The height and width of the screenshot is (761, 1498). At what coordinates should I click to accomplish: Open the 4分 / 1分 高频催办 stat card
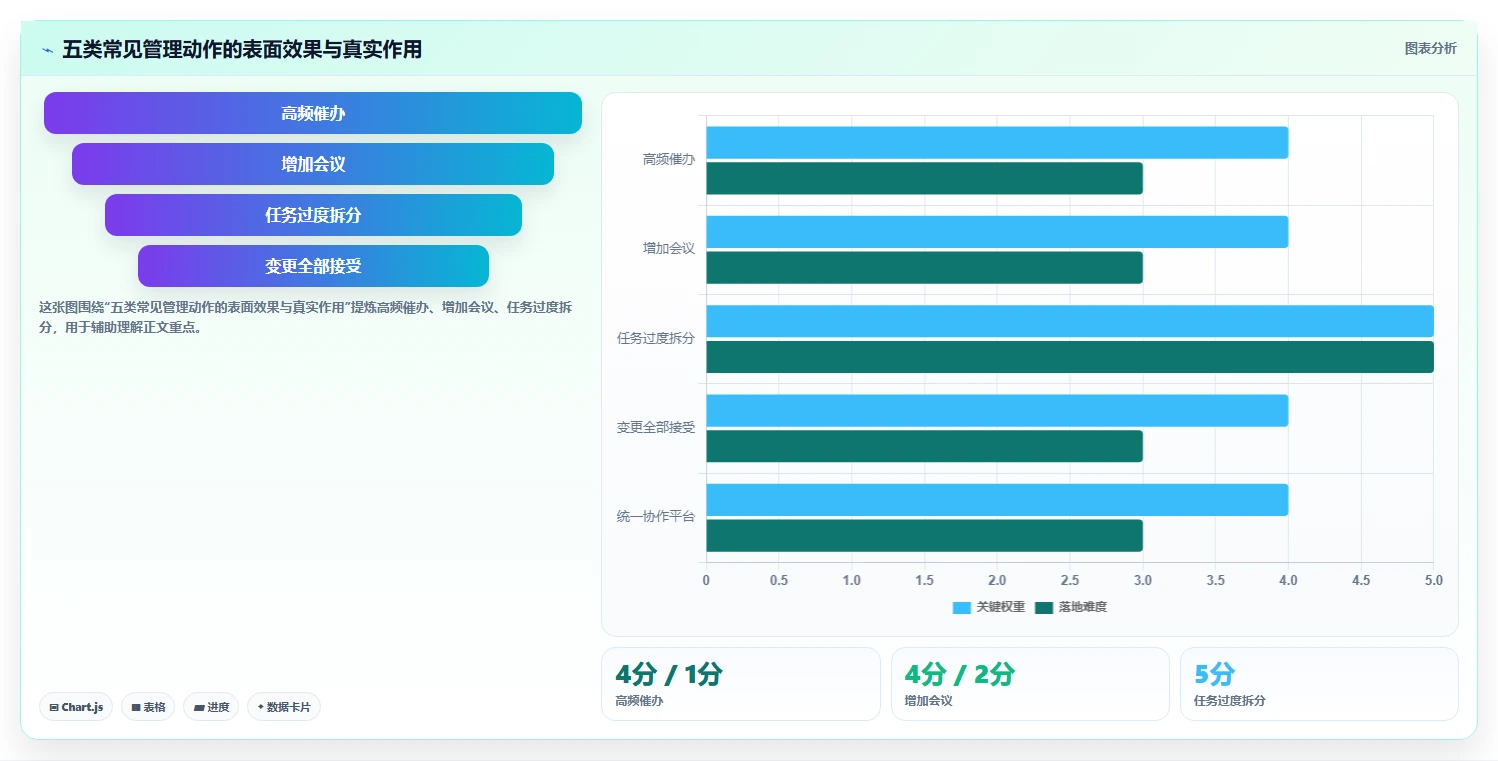point(741,684)
